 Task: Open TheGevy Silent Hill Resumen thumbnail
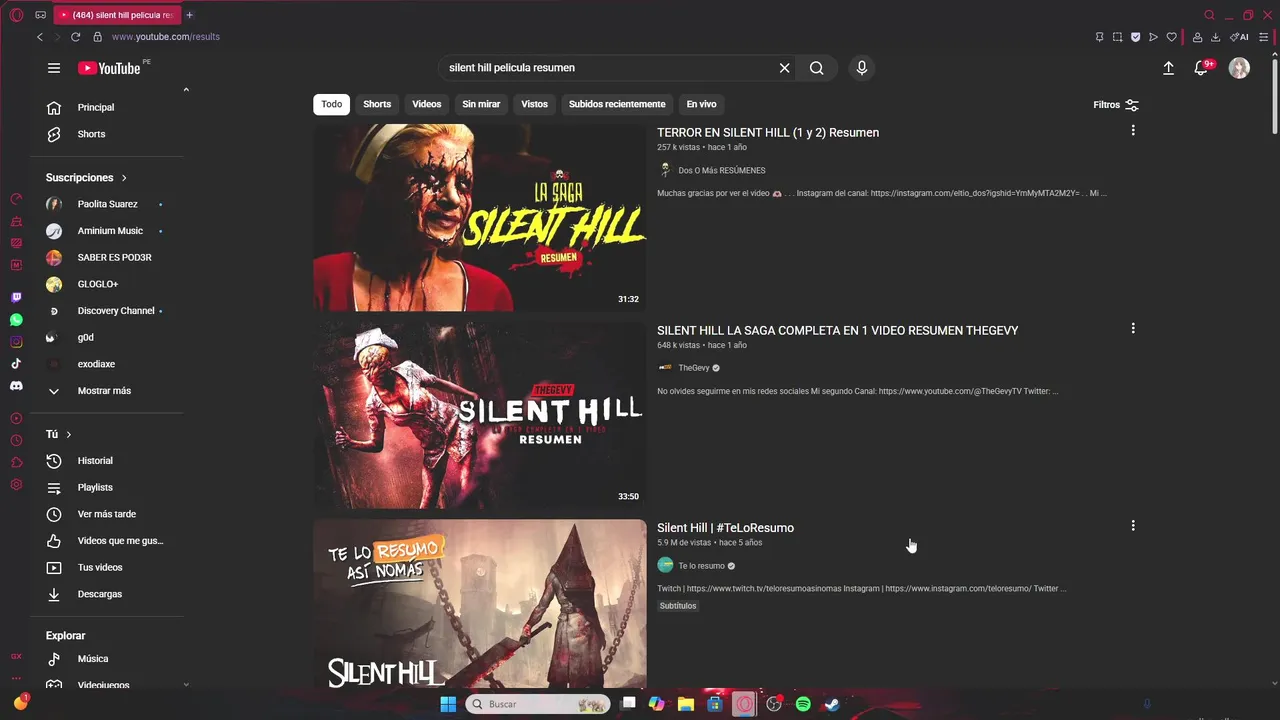click(480, 415)
